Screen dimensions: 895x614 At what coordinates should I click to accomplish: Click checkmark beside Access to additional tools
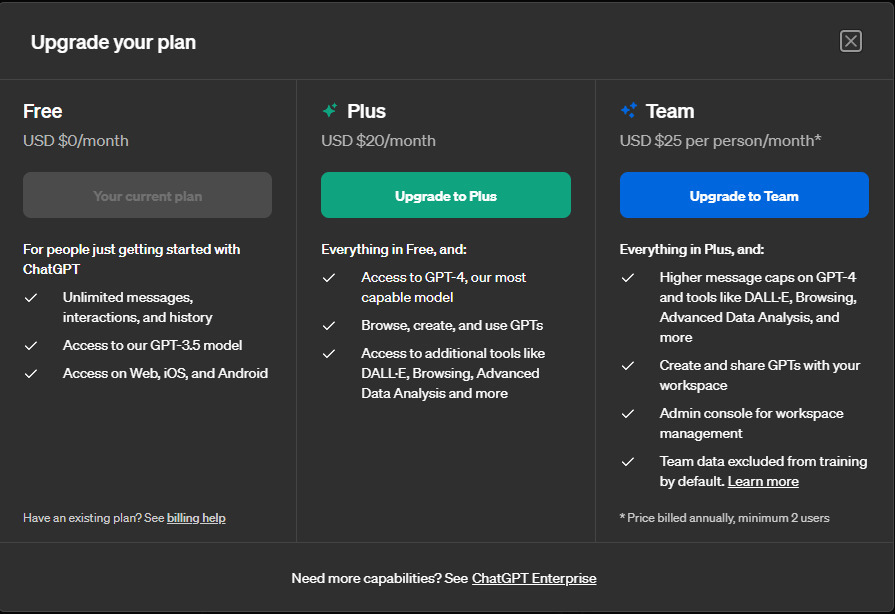[329, 354]
